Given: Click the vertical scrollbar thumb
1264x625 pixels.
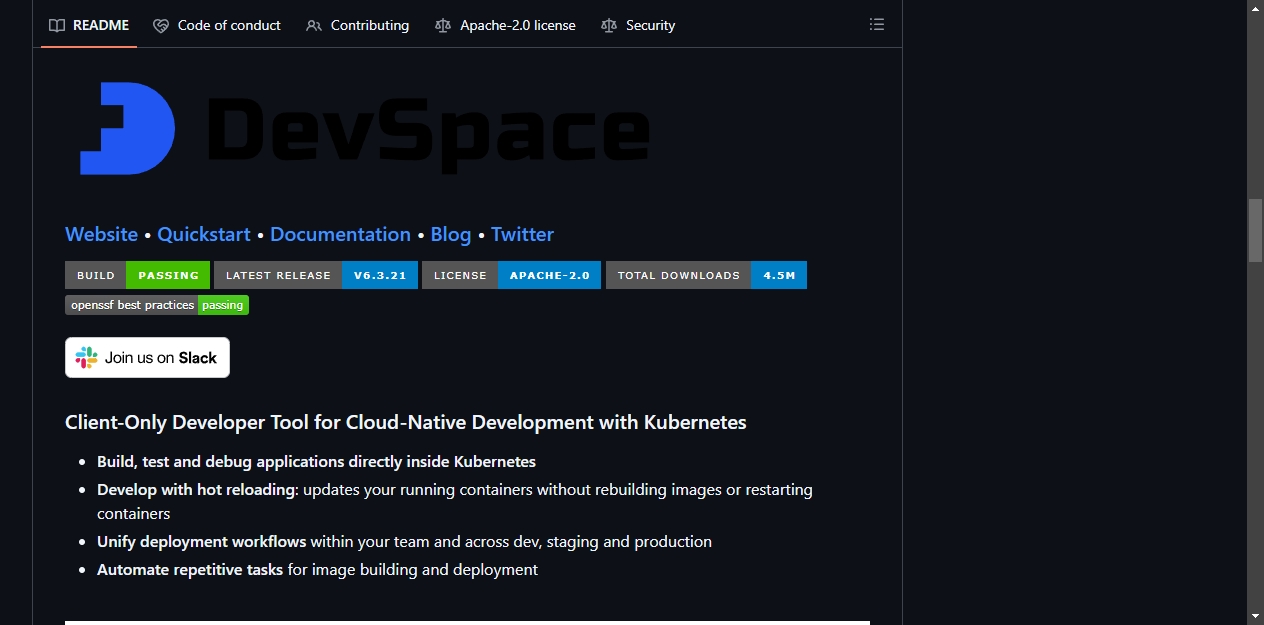Looking at the screenshot, I should [x=1255, y=230].
